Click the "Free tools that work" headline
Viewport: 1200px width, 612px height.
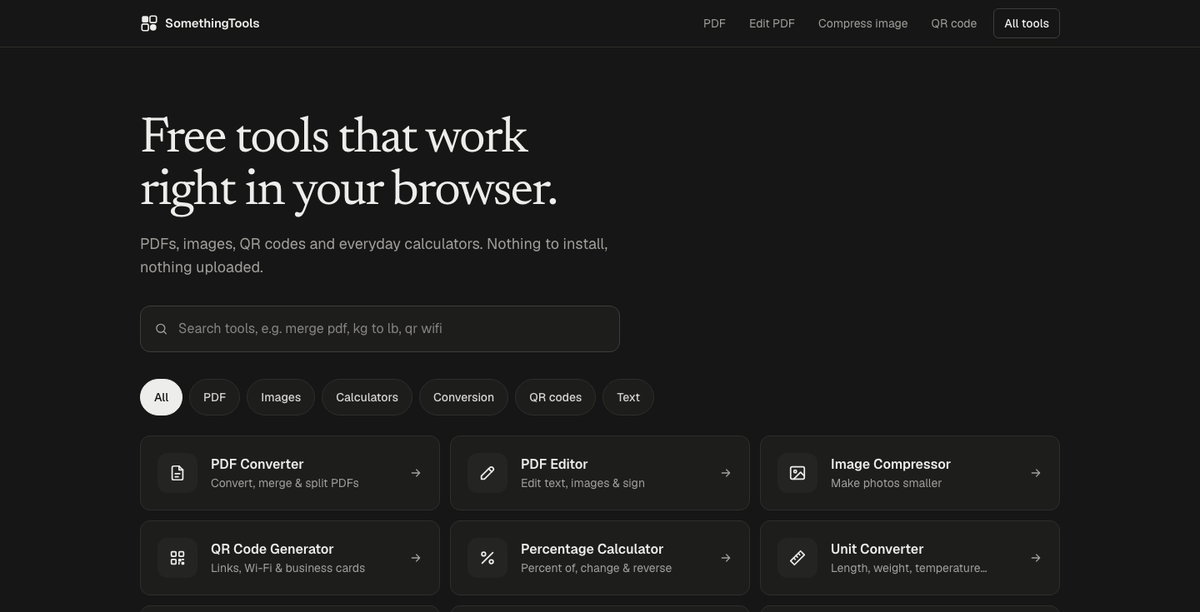(x=334, y=136)
